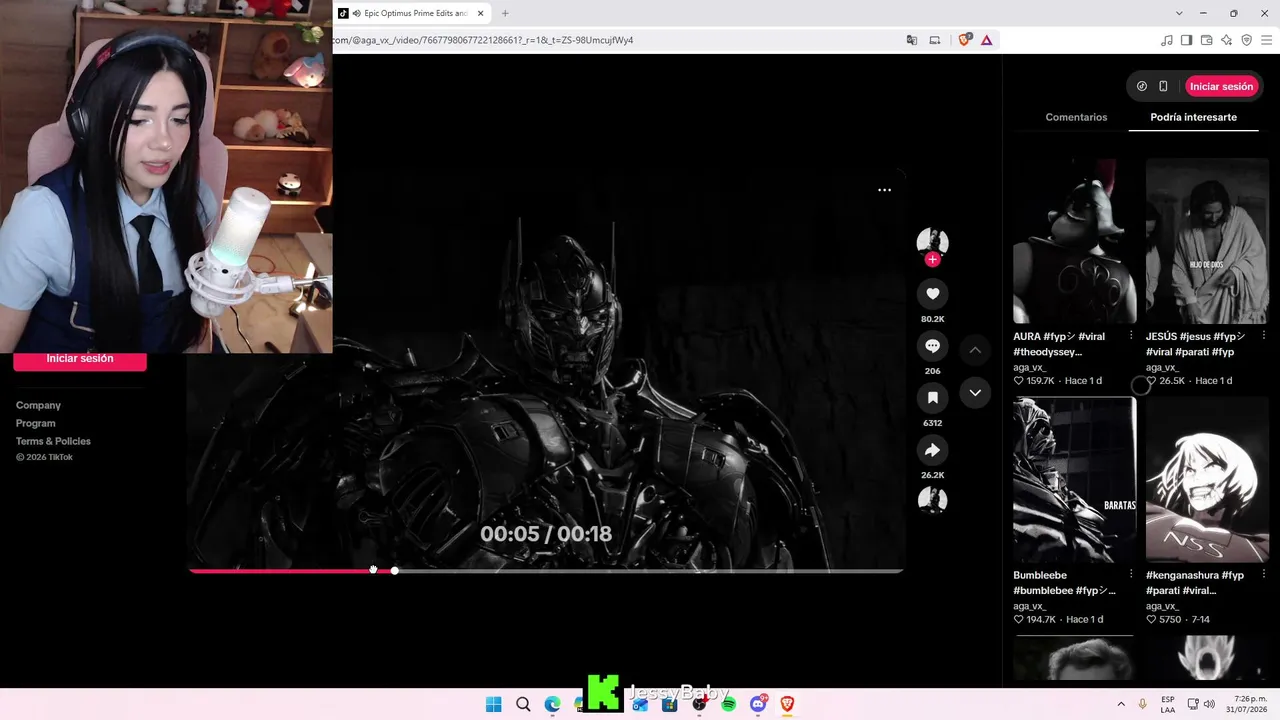Open more options for the #kenganashura video
Screen dimensions: 1280x720
[1263, 575]
